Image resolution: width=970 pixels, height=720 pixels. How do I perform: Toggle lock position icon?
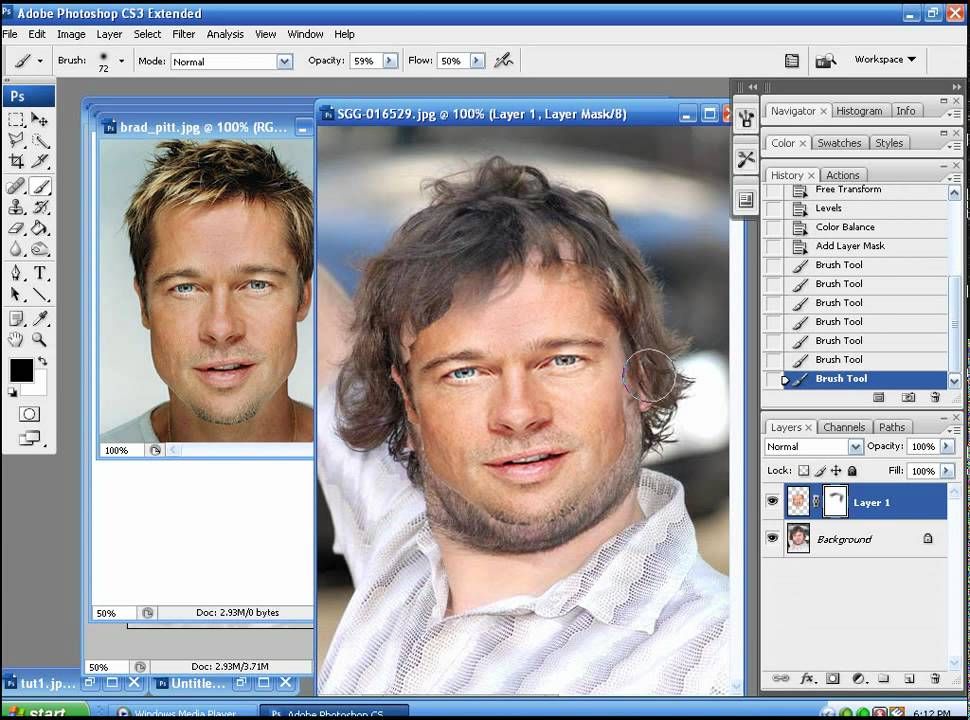[x=836, y=471]
